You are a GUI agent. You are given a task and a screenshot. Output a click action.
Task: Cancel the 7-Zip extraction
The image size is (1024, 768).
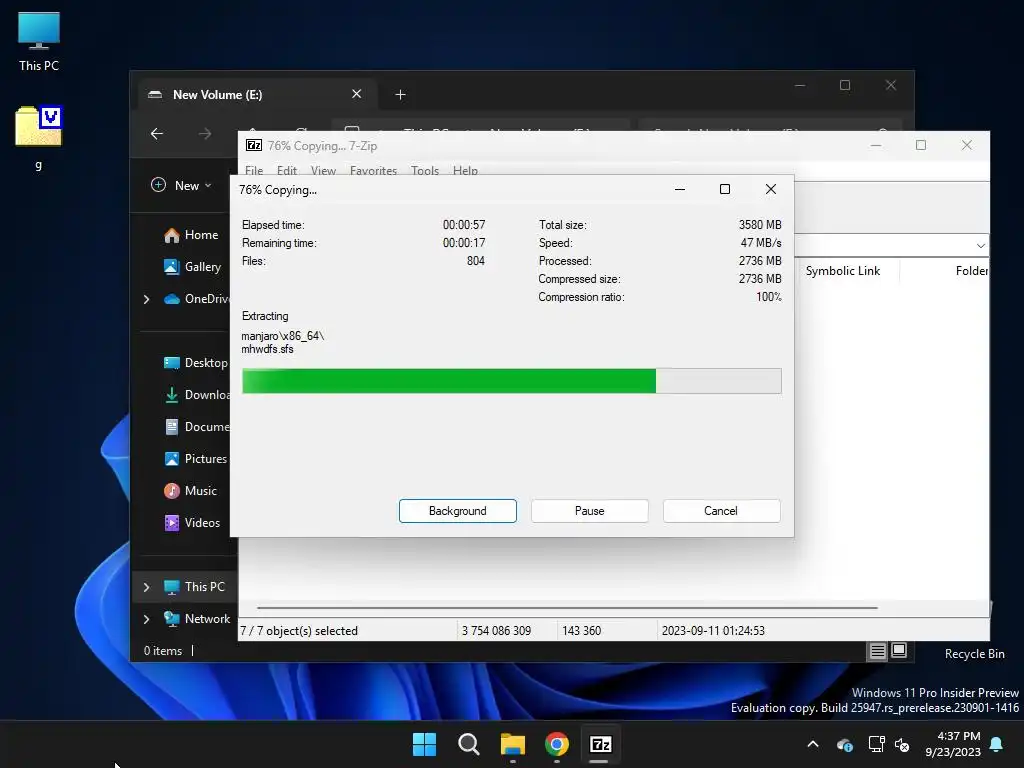(721, 511)
